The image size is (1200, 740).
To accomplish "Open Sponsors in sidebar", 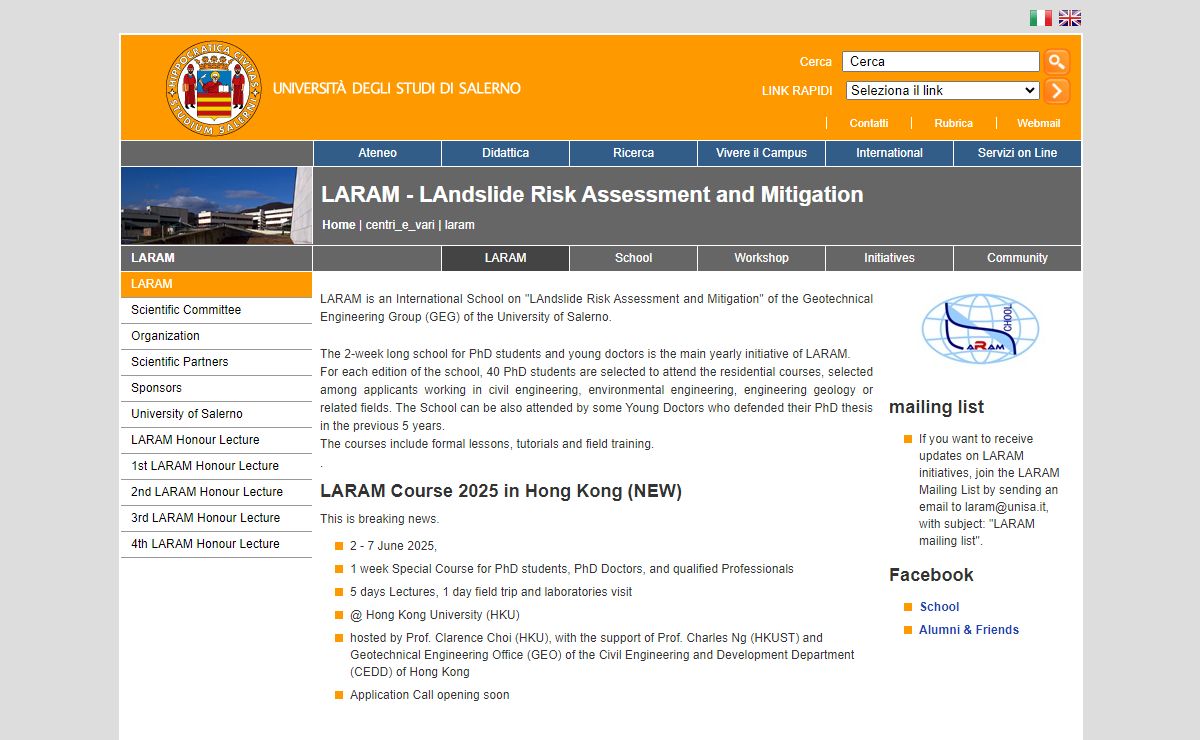I will point(216,388).
